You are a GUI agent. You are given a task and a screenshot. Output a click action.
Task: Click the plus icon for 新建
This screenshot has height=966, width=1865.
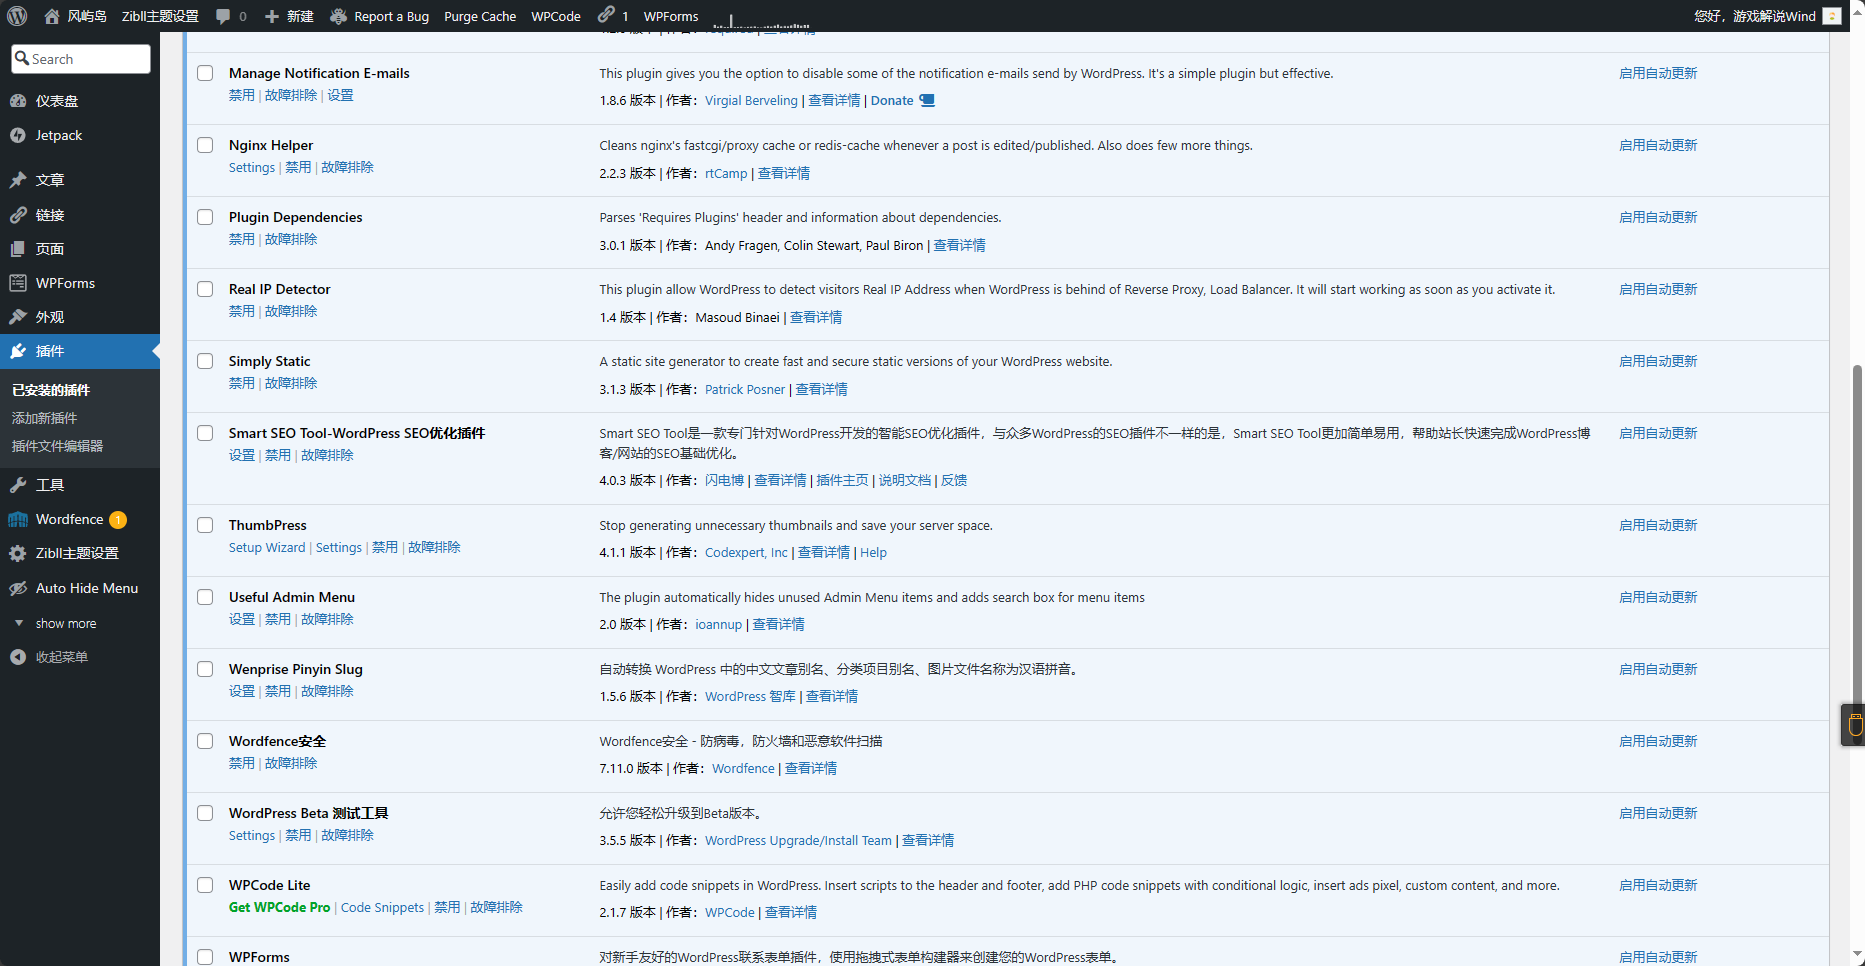(x=272, y=16)
